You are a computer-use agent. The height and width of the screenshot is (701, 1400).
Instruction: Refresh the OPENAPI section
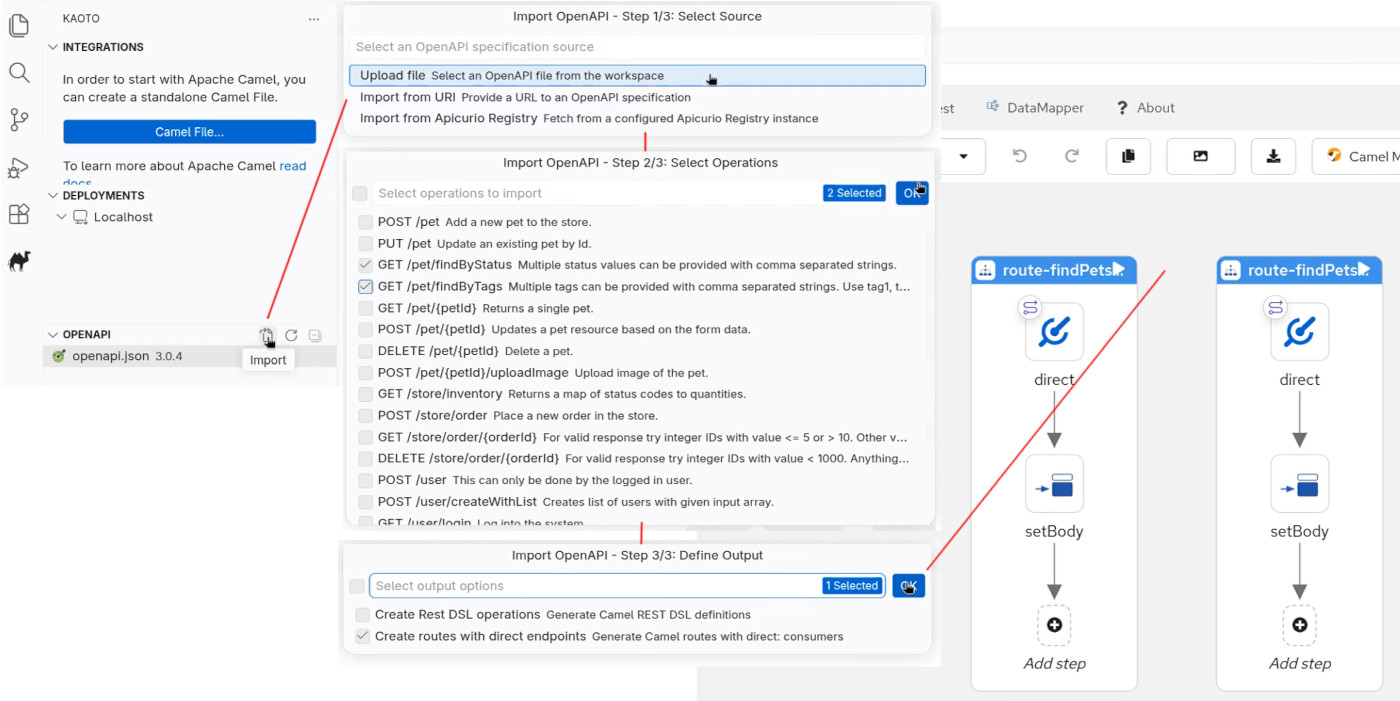coord(291,335)
